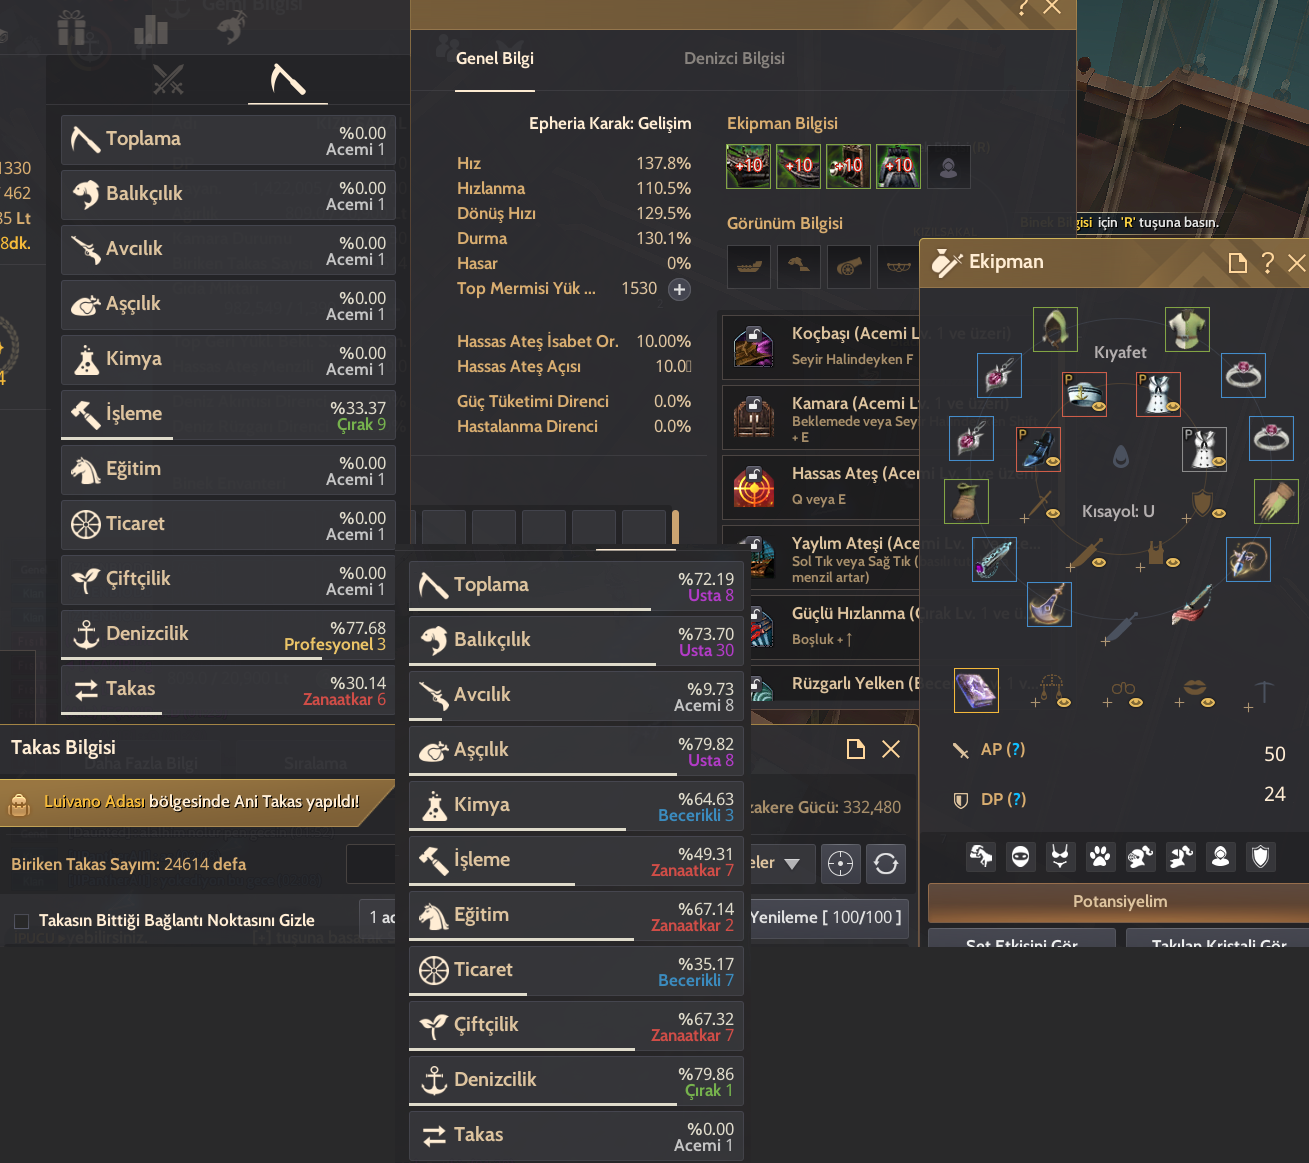Click the refresh circular arrows icon
Screen dimensions: 1309x1163
(886, 863)
